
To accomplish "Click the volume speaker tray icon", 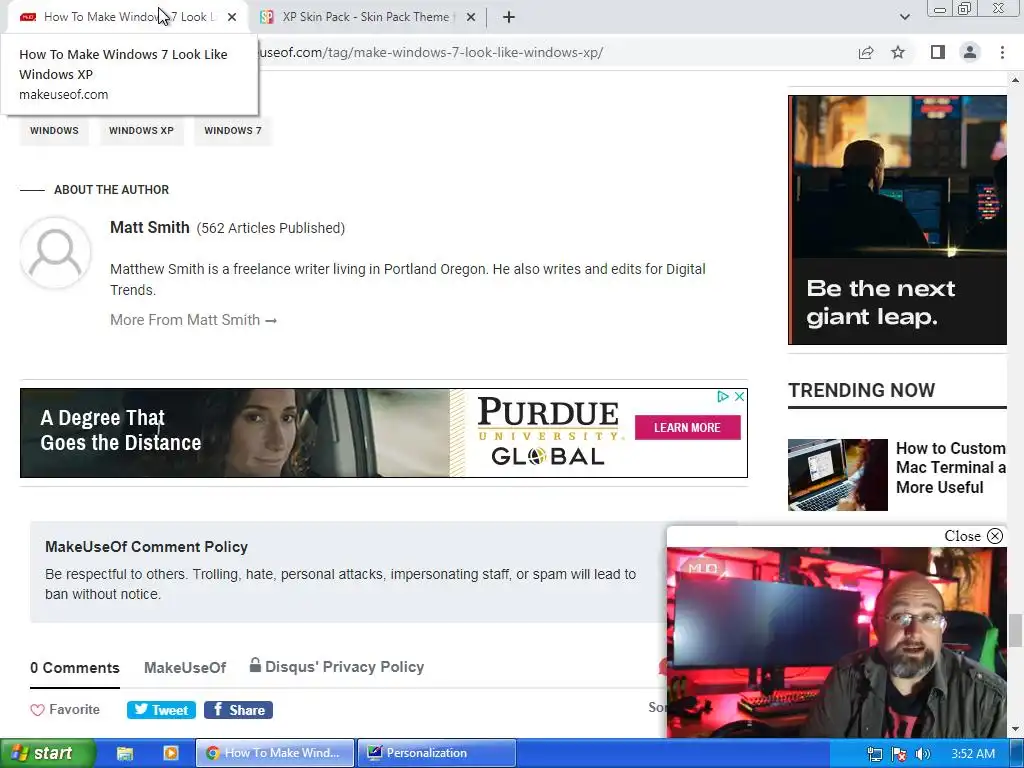I will (922, 754).
